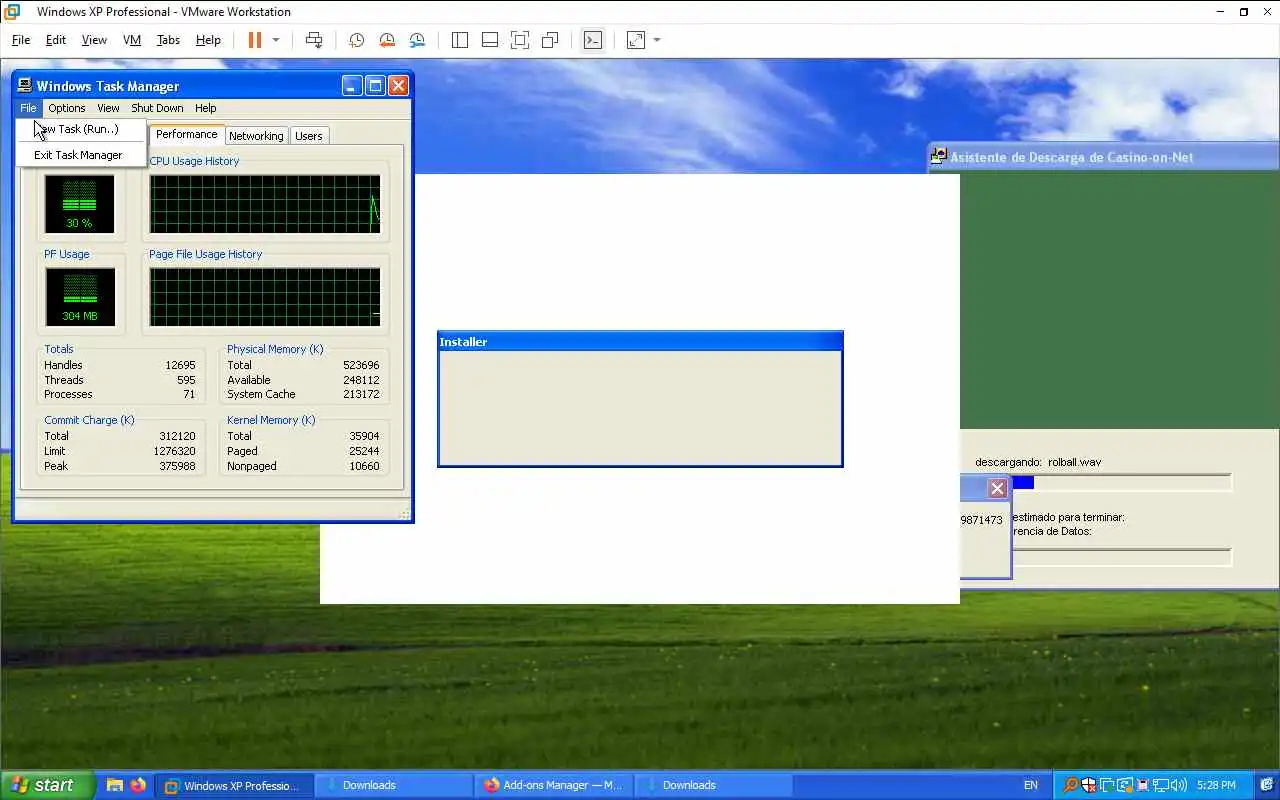Open the console view icon in toolbar
Image resolution: width=1280 pixels, height=800 pixels.
point(593,40)
